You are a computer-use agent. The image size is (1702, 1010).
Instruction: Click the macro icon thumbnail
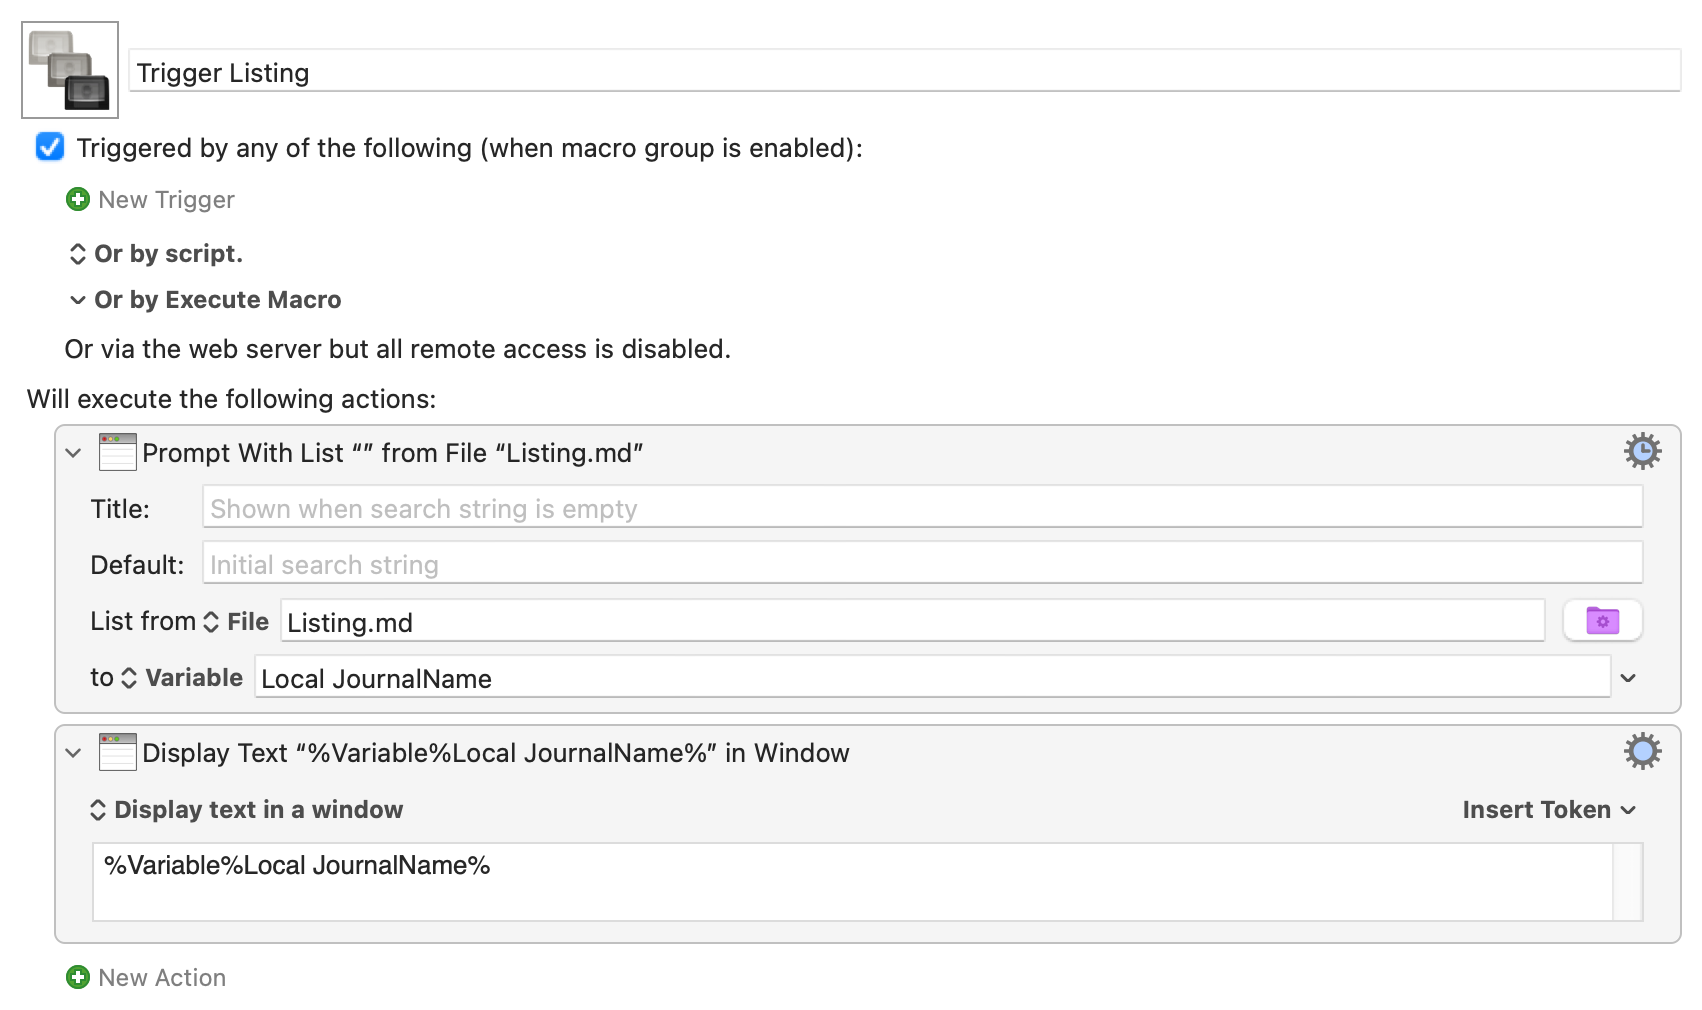point(70,70)
